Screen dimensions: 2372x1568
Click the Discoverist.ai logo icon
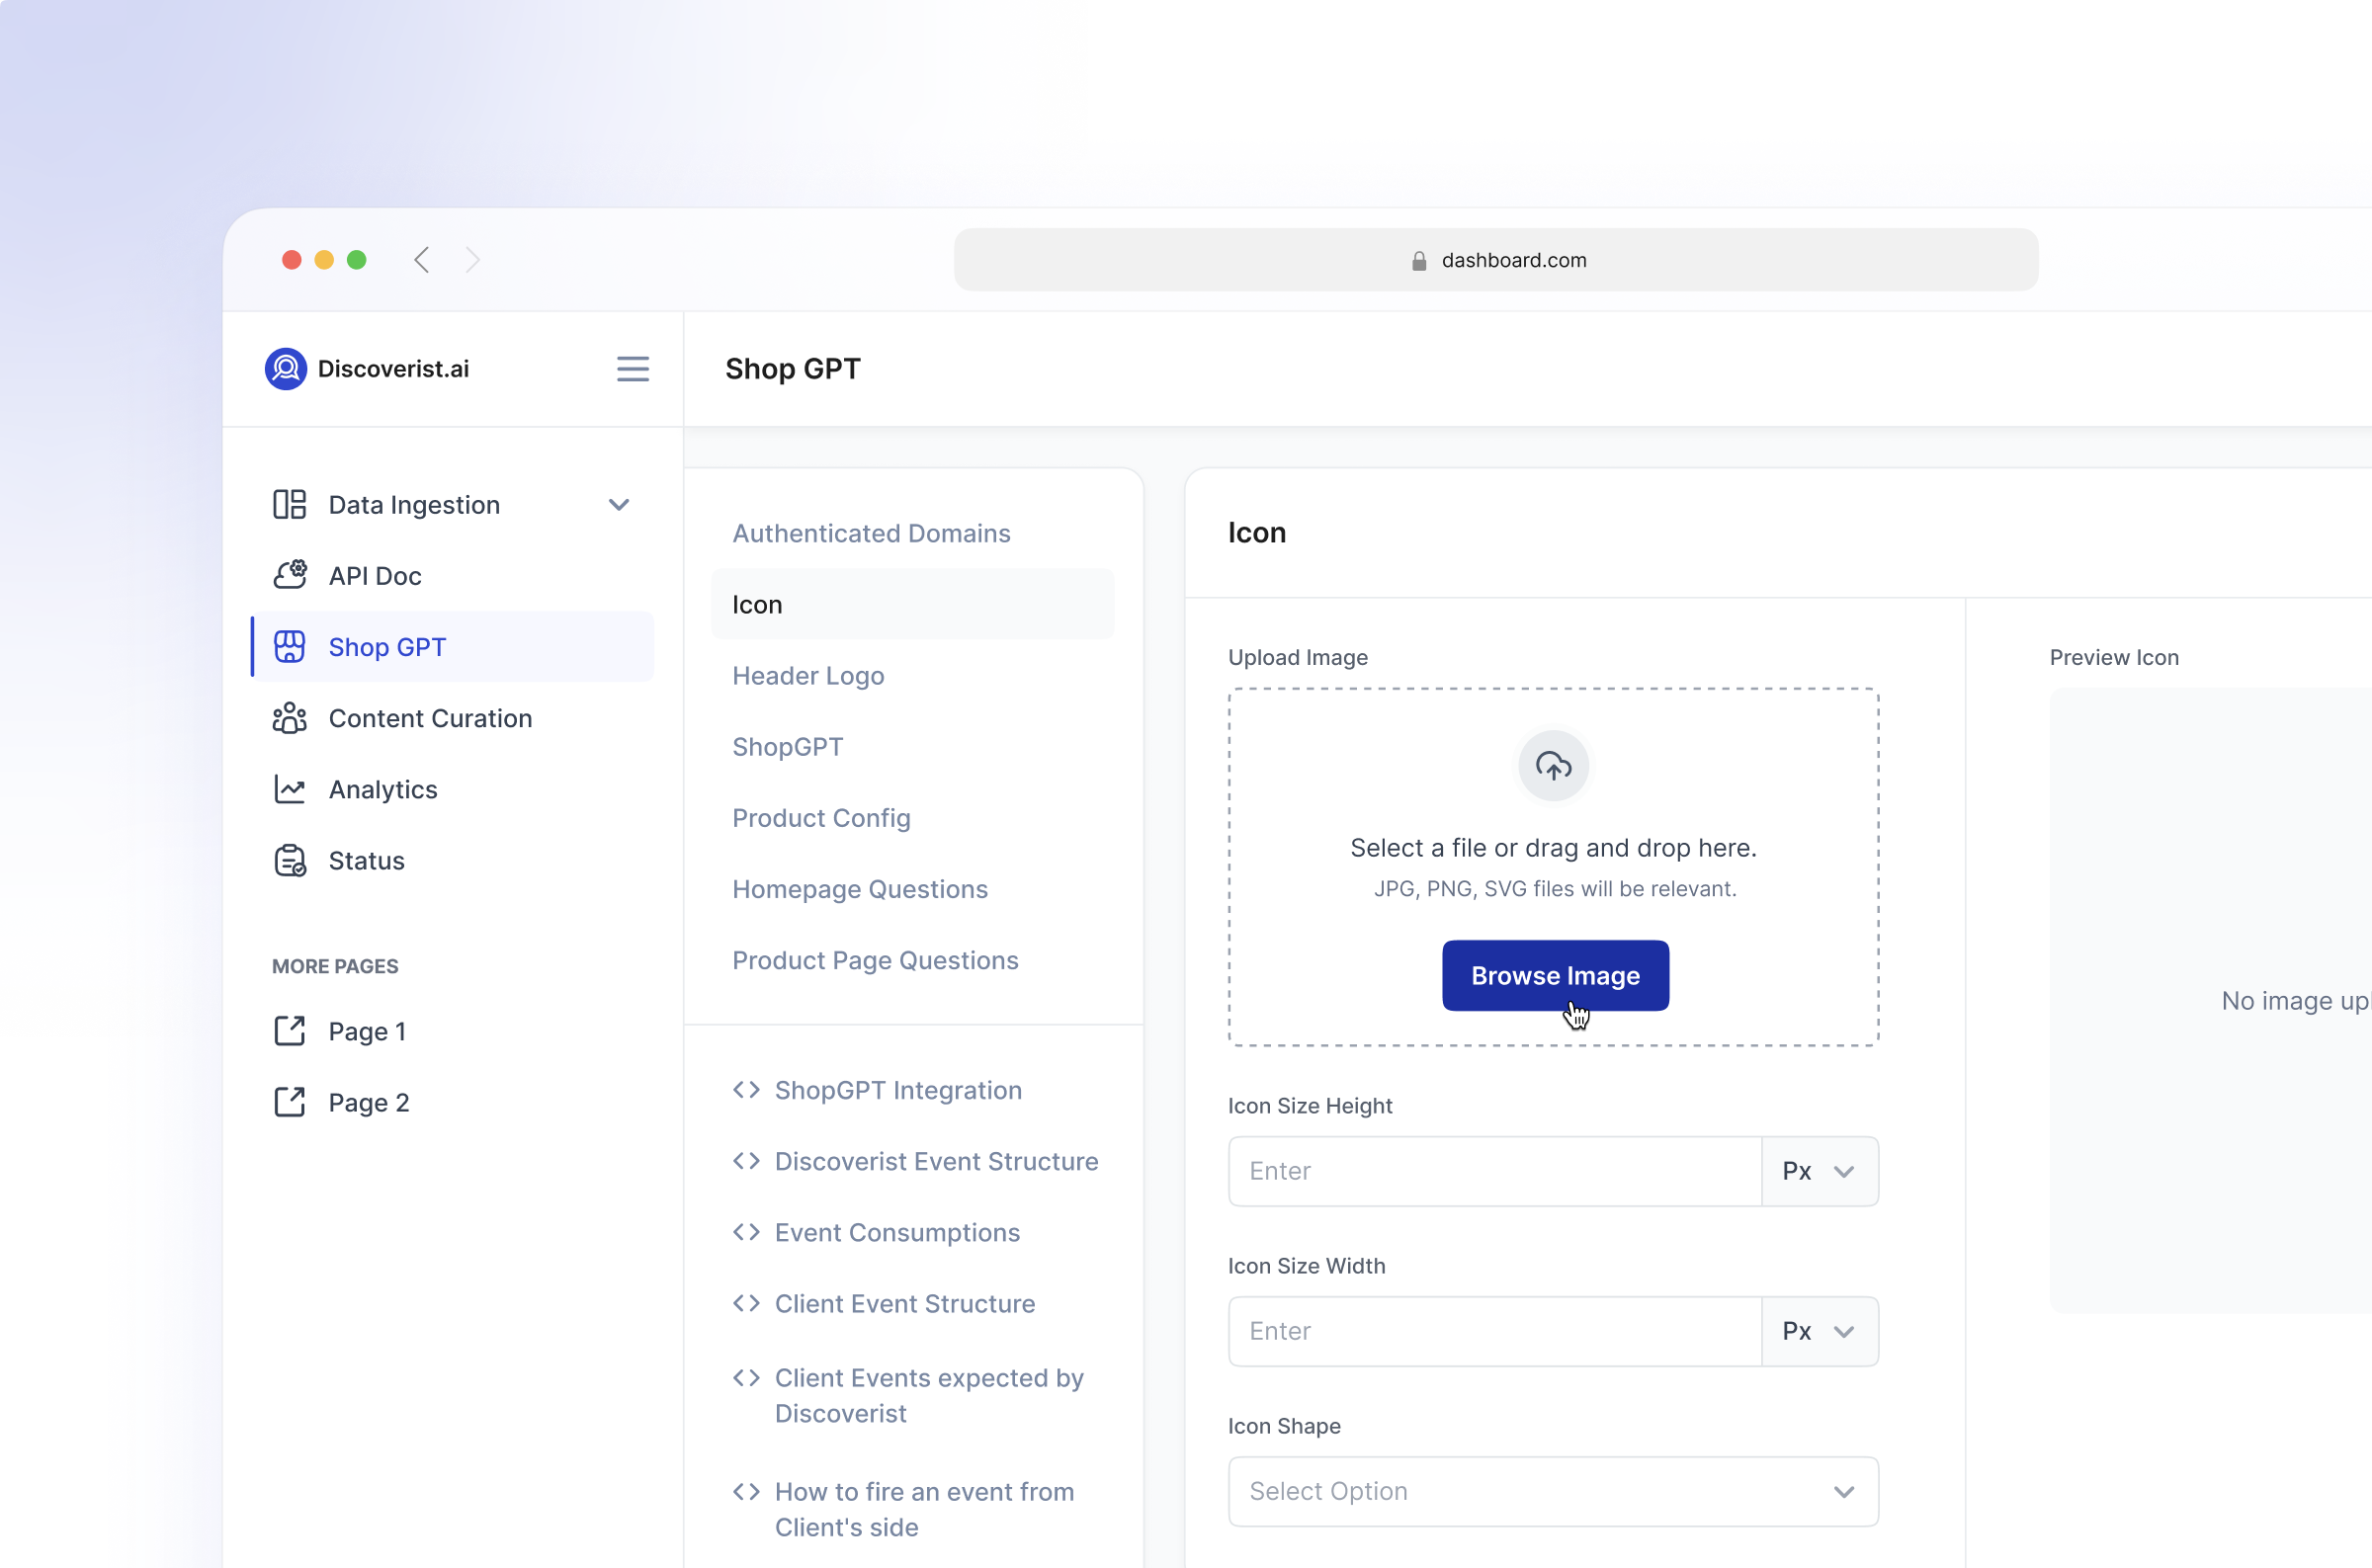click(x=286, y=369)
